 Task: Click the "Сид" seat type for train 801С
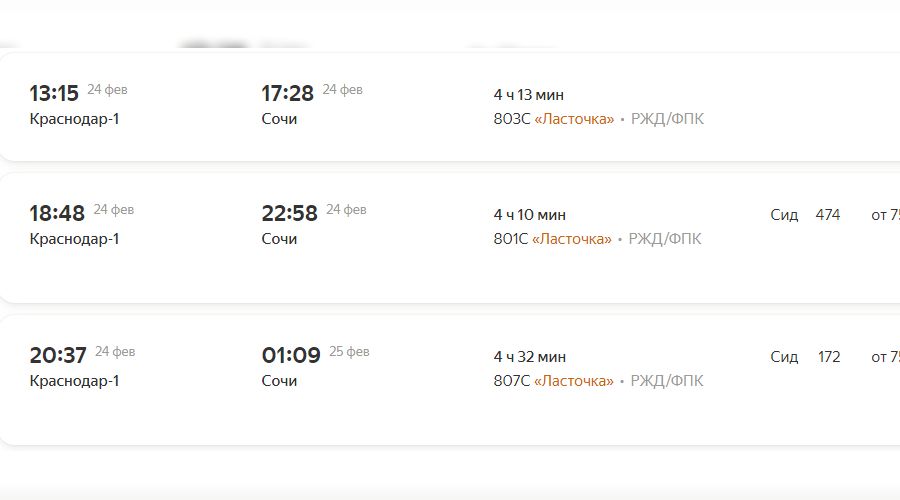point(784,215)
